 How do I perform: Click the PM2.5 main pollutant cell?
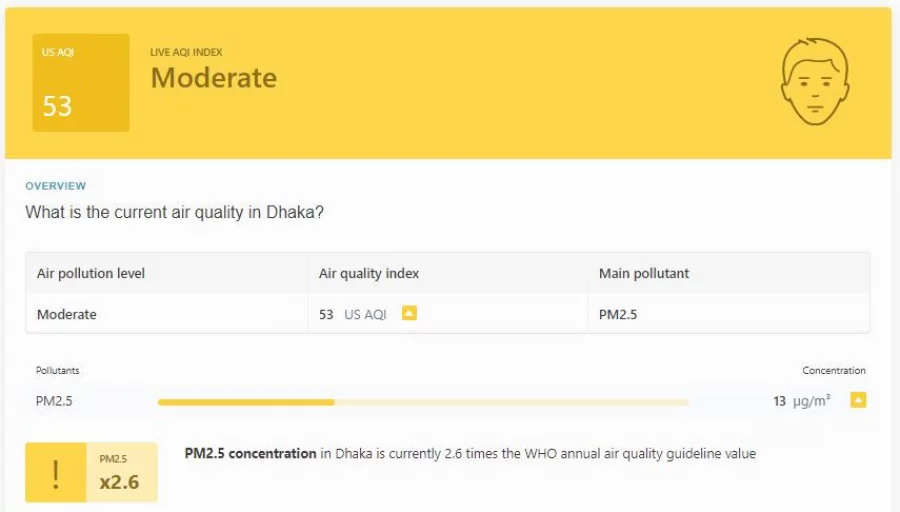618,314
